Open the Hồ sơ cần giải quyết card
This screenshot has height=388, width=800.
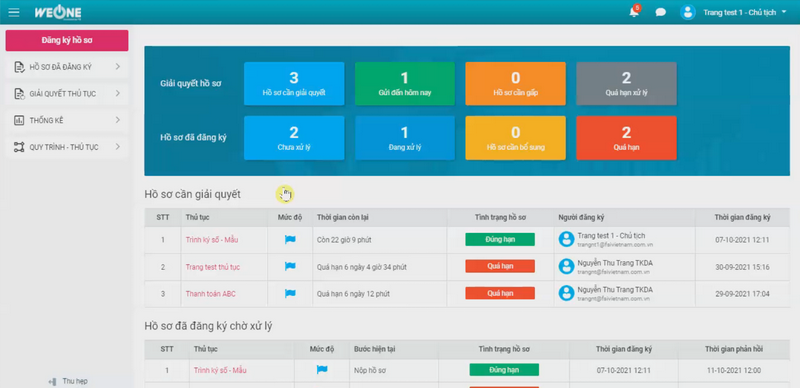click(x=294, y=84)
